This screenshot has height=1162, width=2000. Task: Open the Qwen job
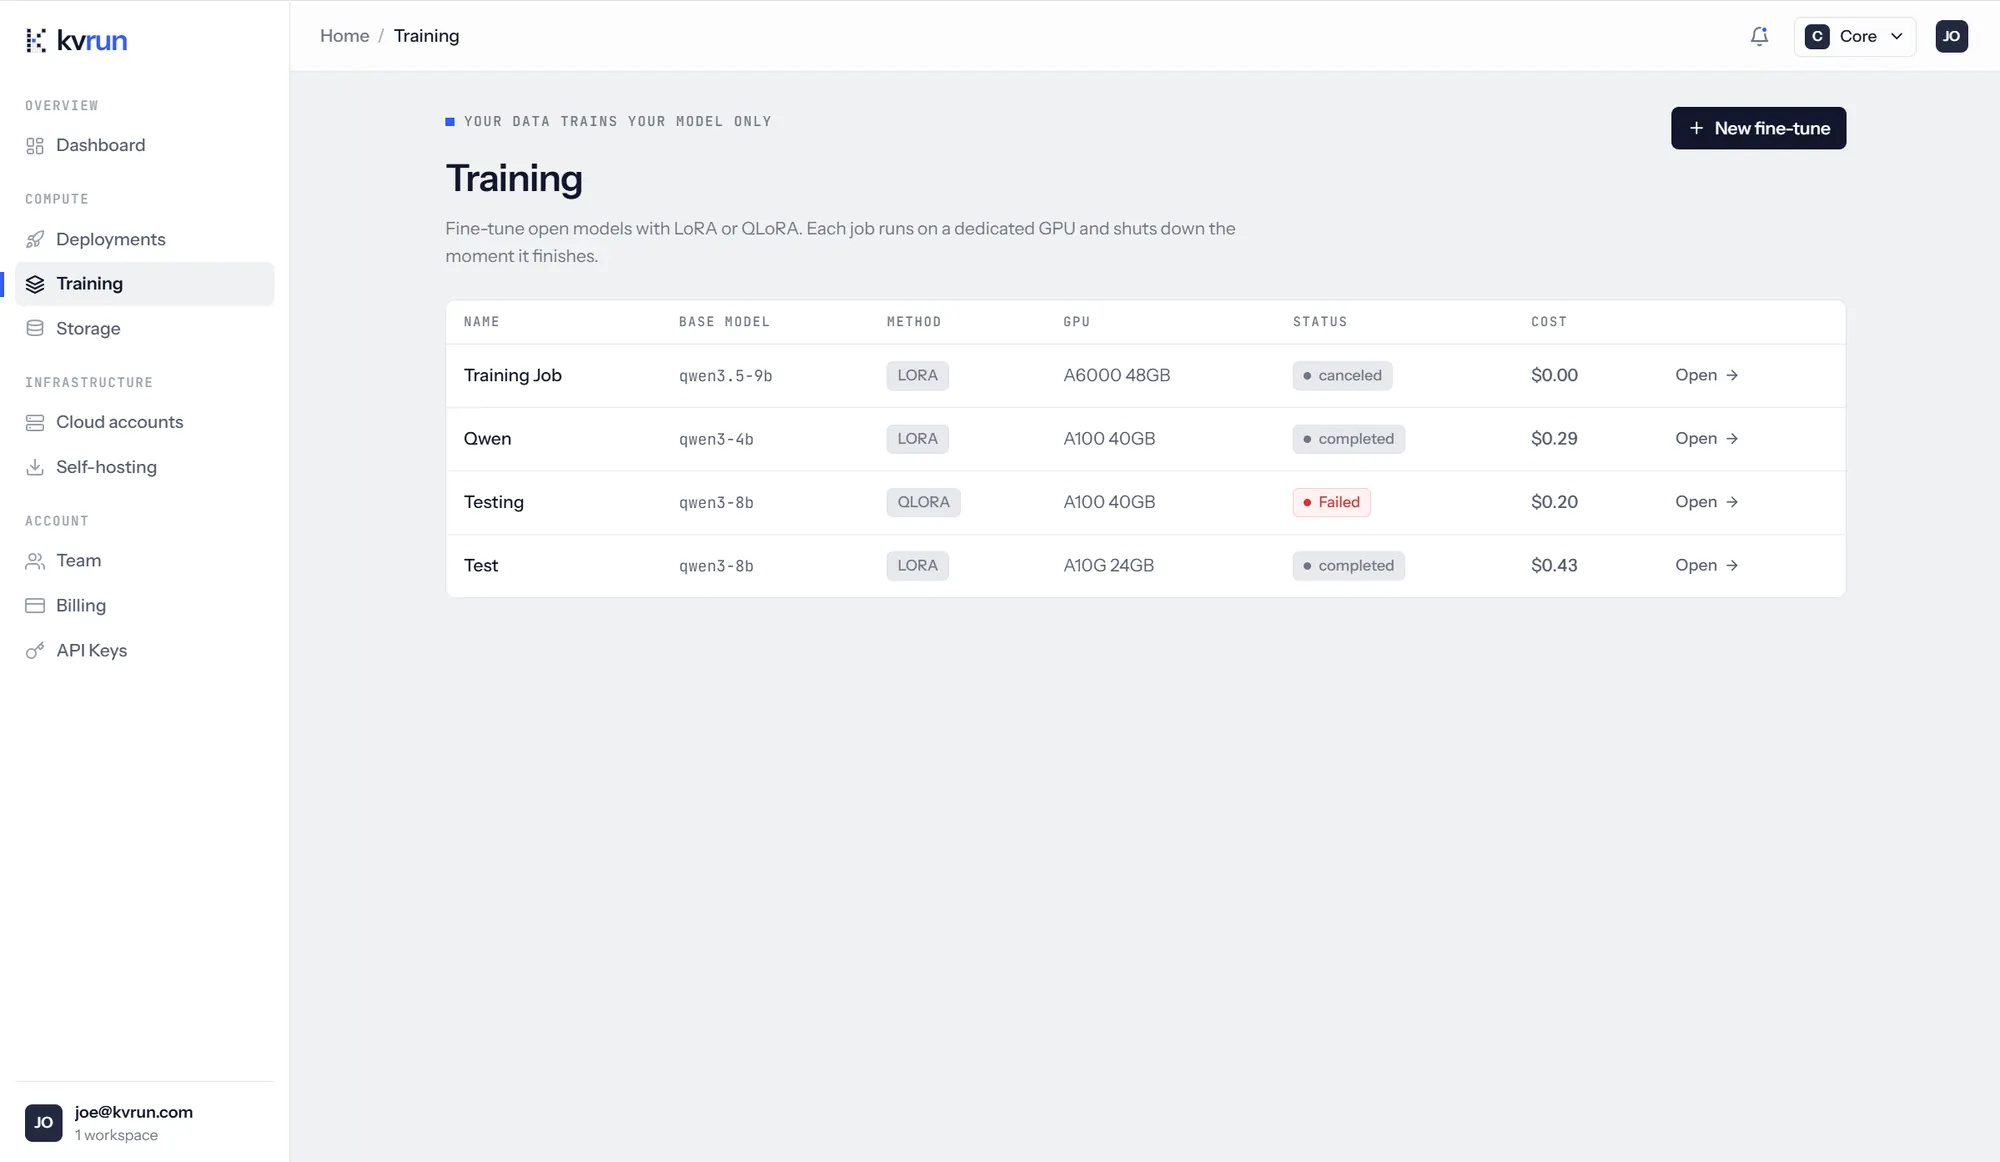pyautogui.click(x=1706, y=438)
